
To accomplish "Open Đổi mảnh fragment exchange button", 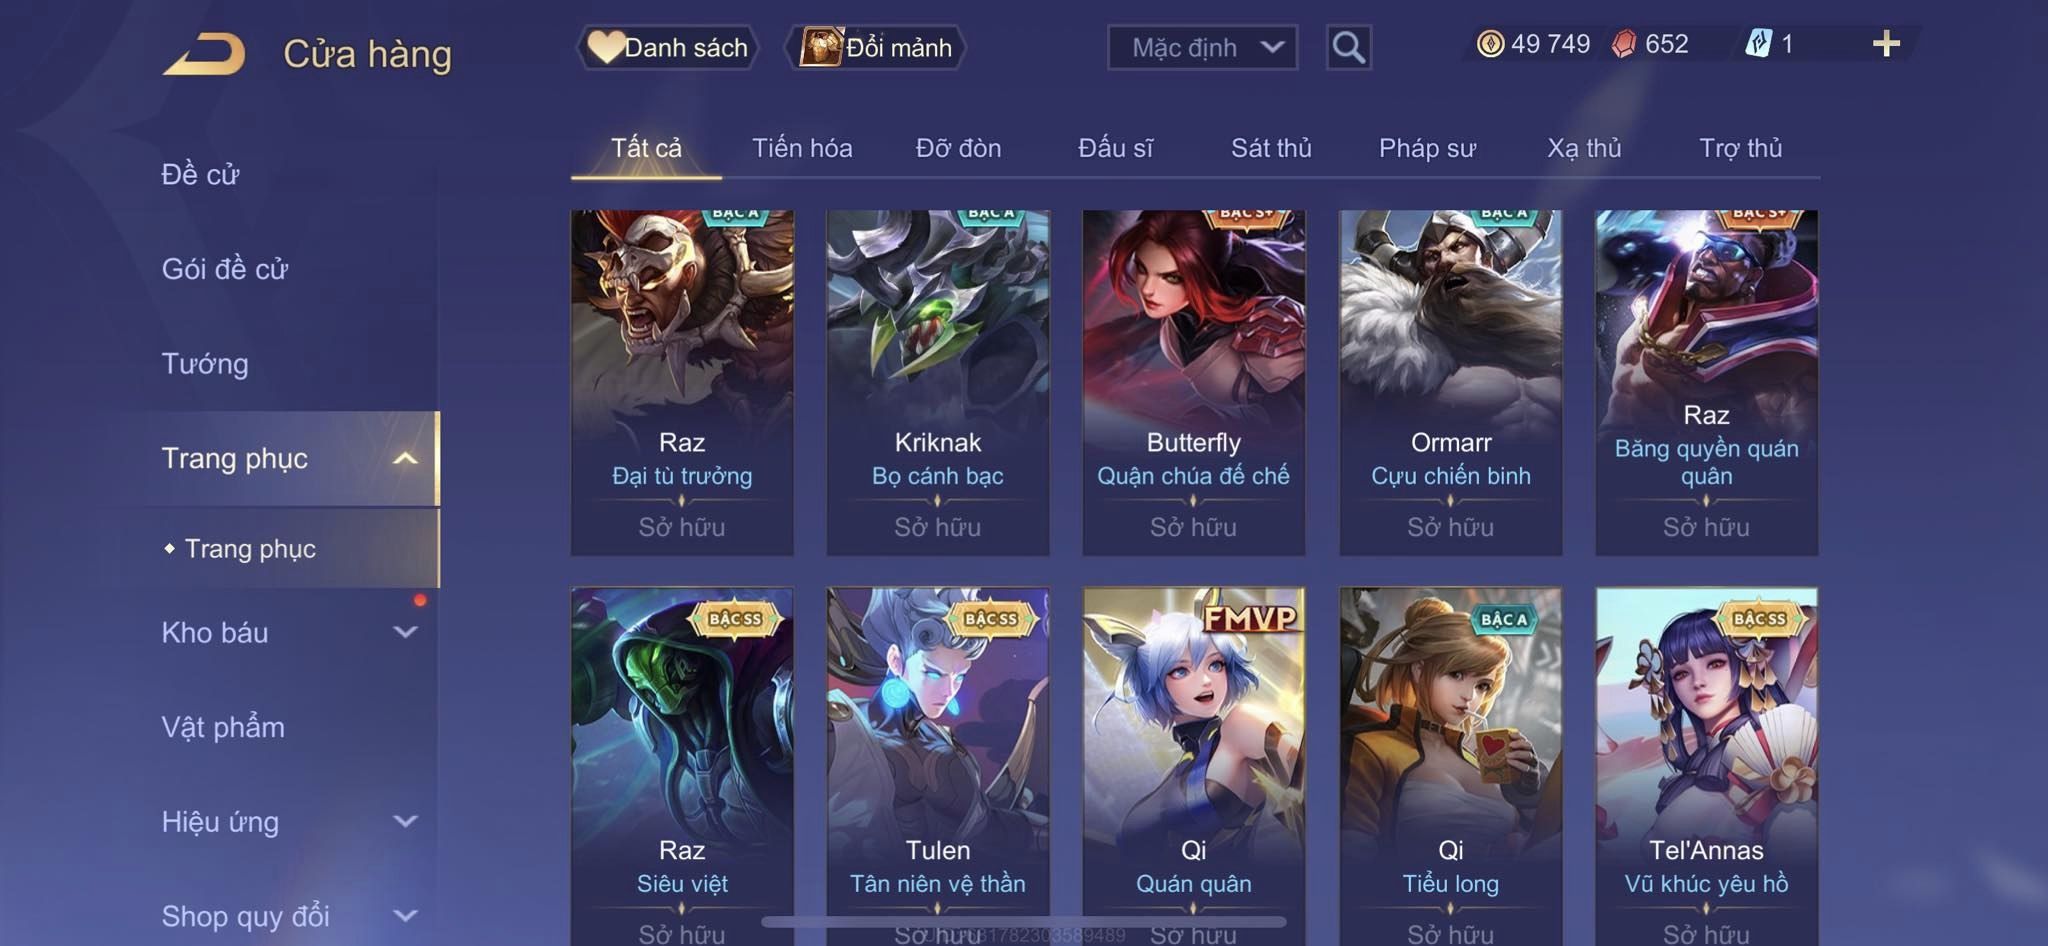I will click(x=876, y=47).
